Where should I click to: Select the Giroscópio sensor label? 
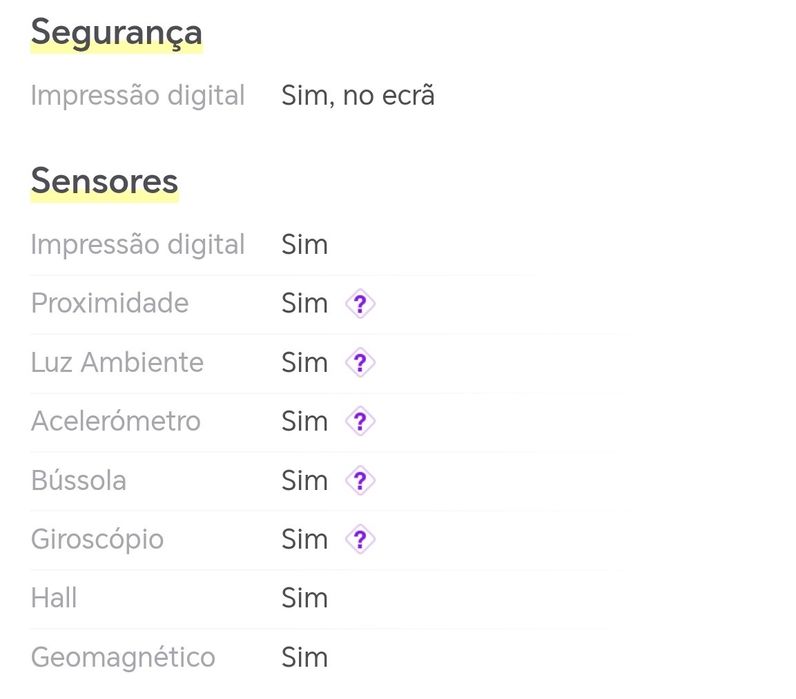coord(97,540)
